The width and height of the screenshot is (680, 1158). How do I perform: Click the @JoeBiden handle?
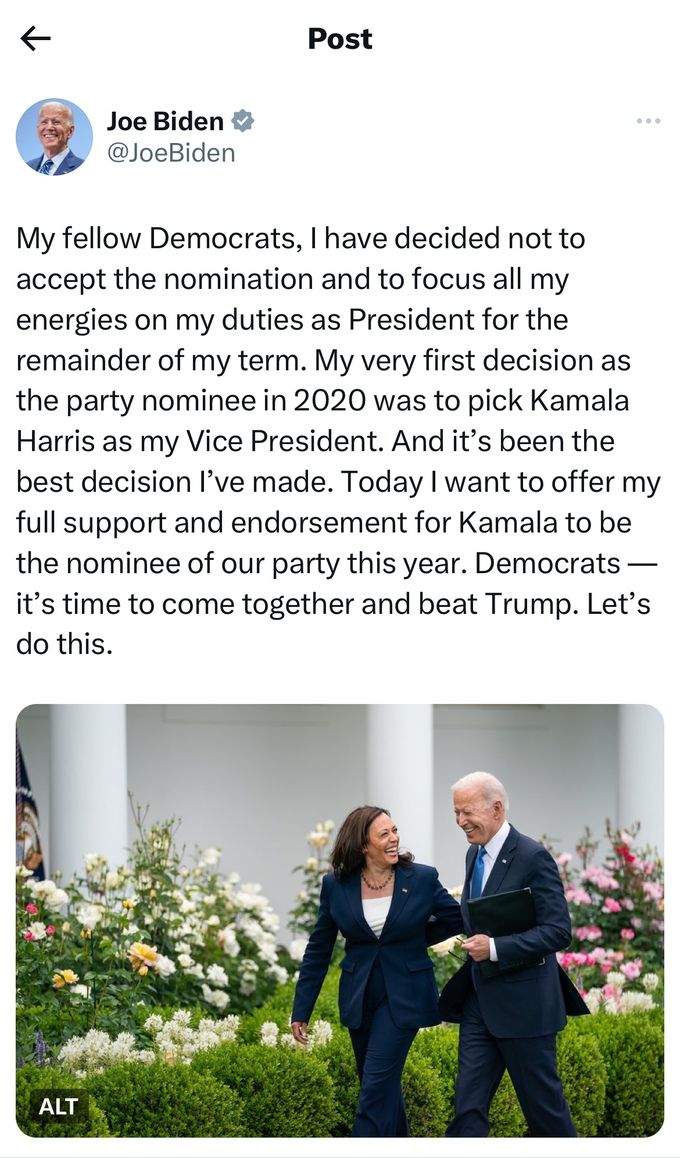click(171, 153)
